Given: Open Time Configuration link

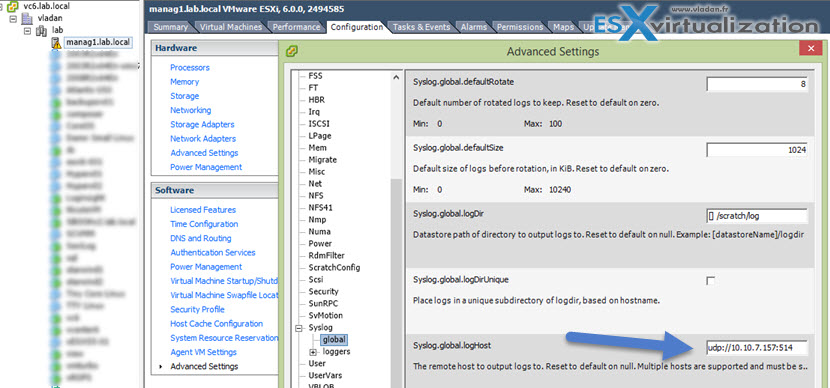Looking at the screenshot, I should [204, 224].
